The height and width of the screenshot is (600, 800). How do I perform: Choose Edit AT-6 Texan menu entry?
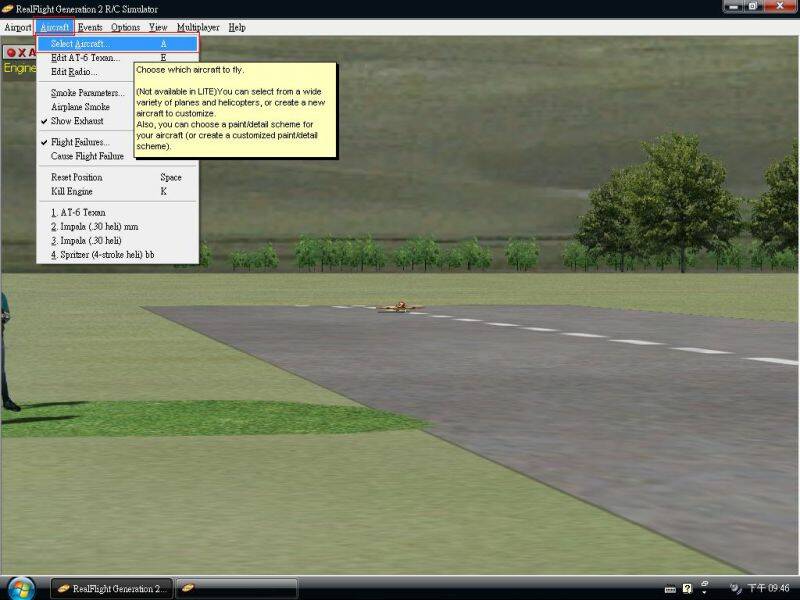coord(118,58)
